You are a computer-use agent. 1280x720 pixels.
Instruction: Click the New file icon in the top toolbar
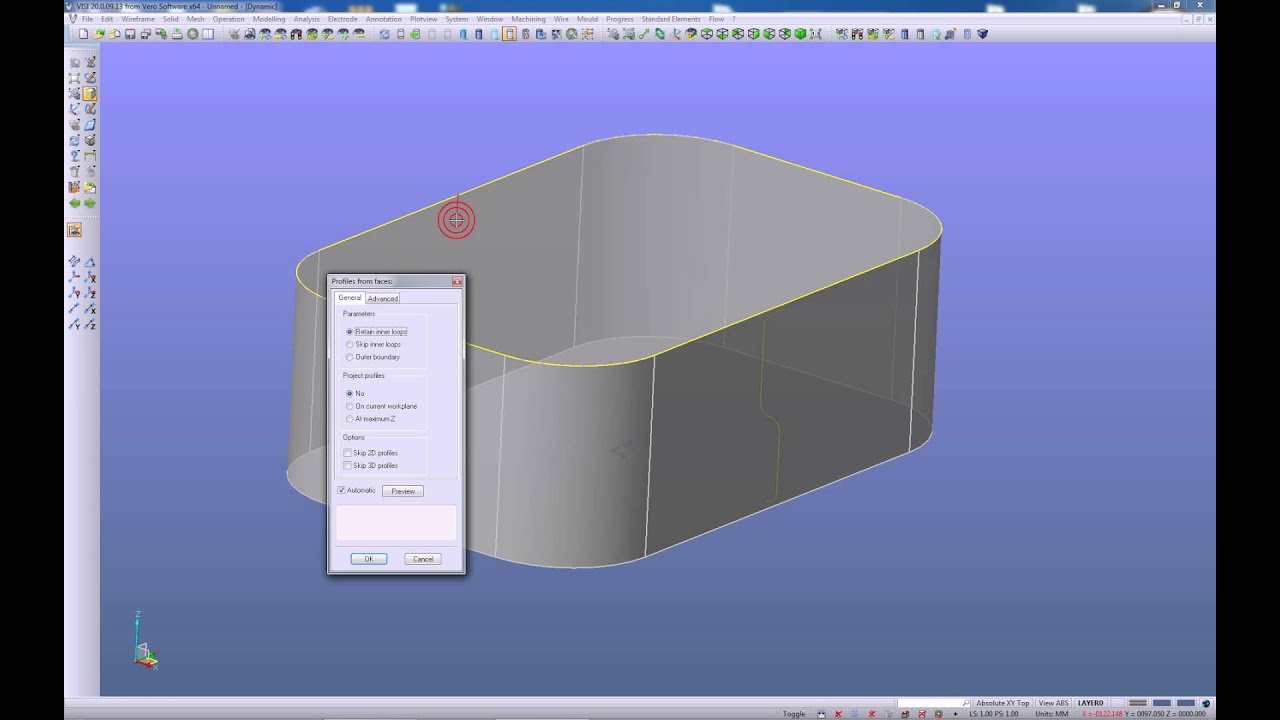(x=84, y=34)
